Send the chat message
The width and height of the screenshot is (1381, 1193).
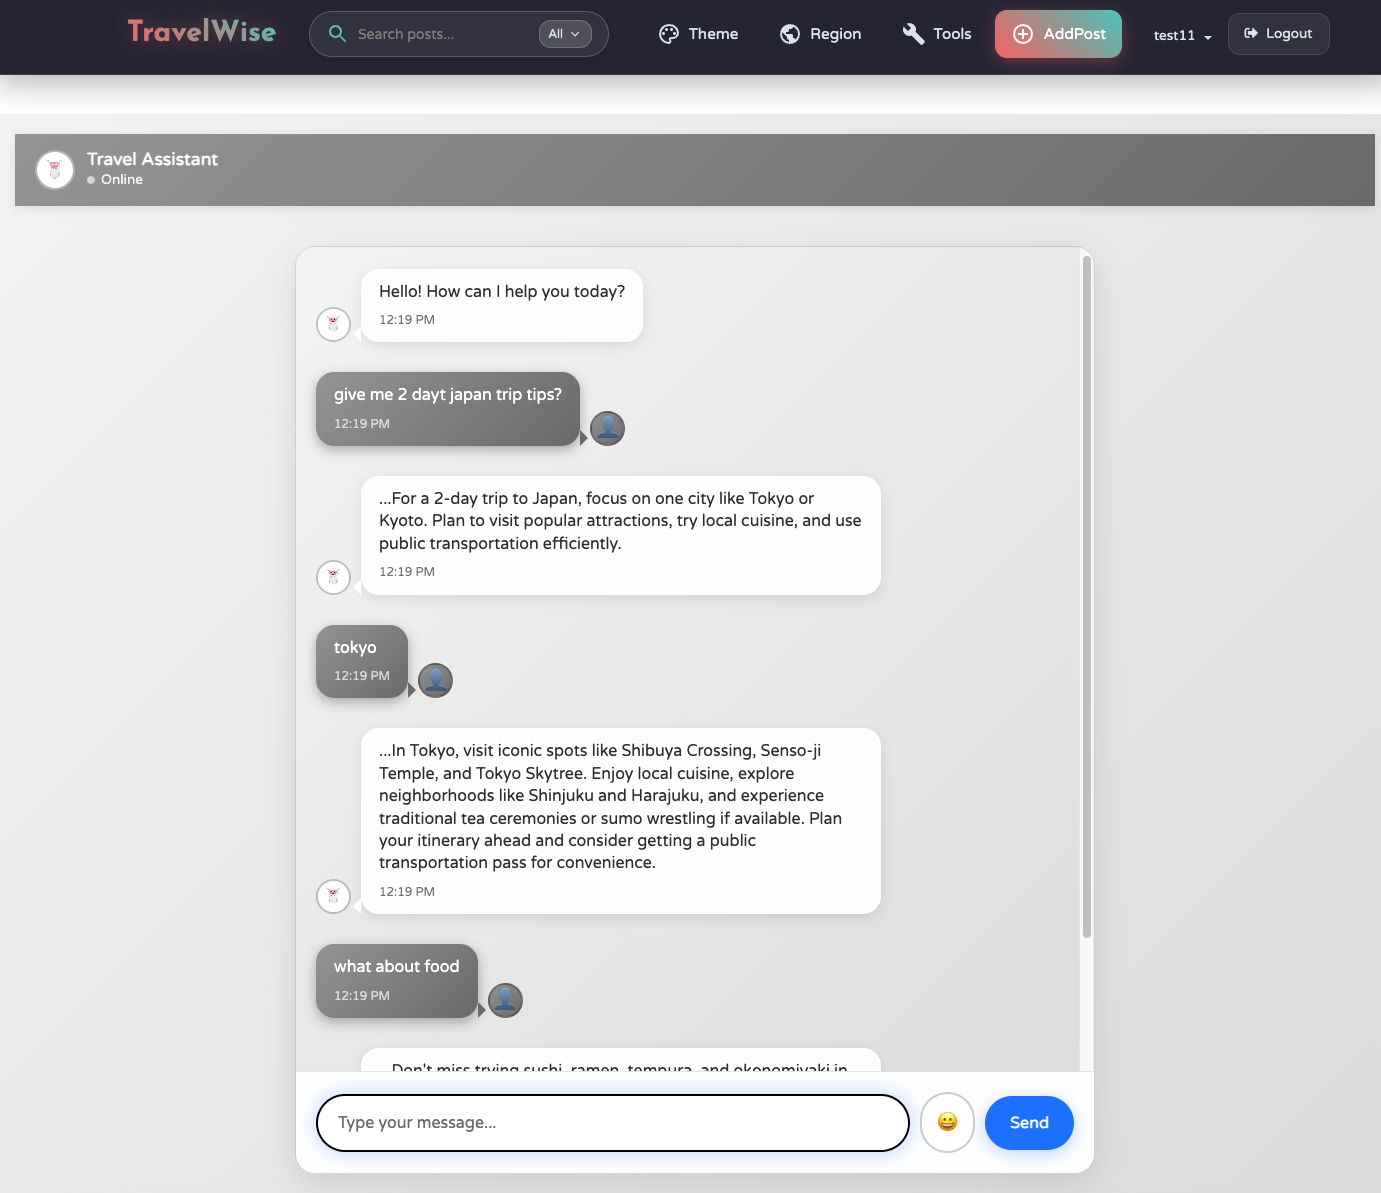[x=1029, y=1123]
